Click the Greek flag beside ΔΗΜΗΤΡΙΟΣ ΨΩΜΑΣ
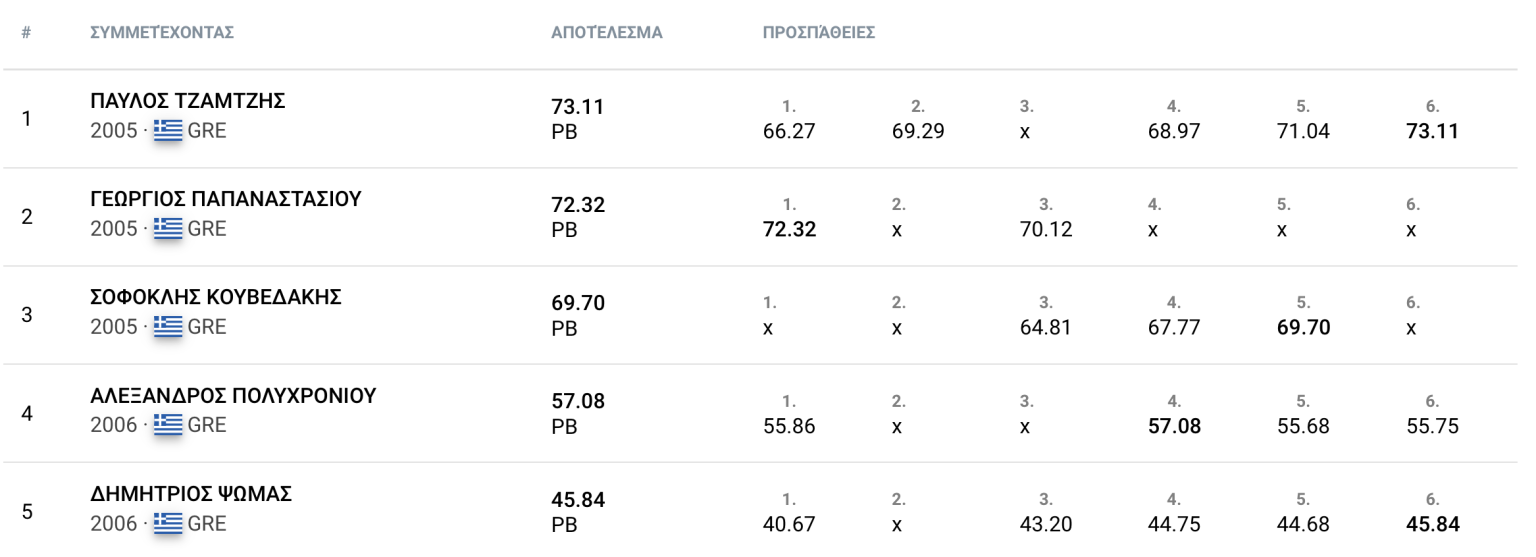Screen dimensions: 1536x557 click(168, 523)
